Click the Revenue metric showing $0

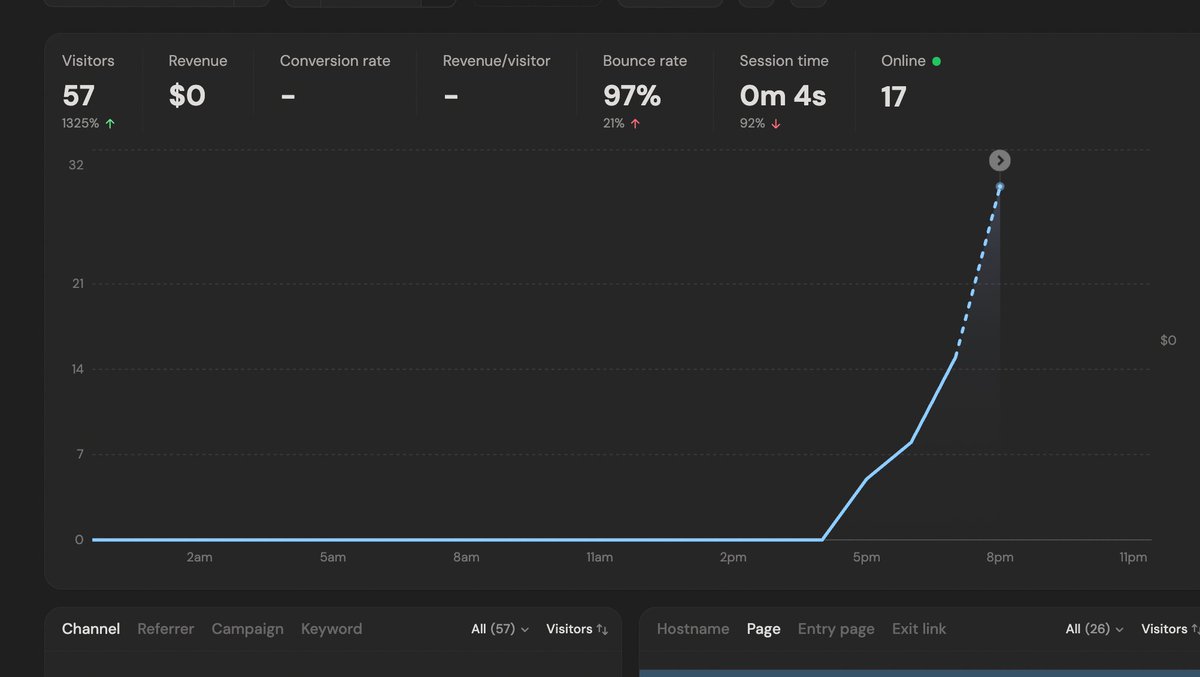tap(198, 82)
